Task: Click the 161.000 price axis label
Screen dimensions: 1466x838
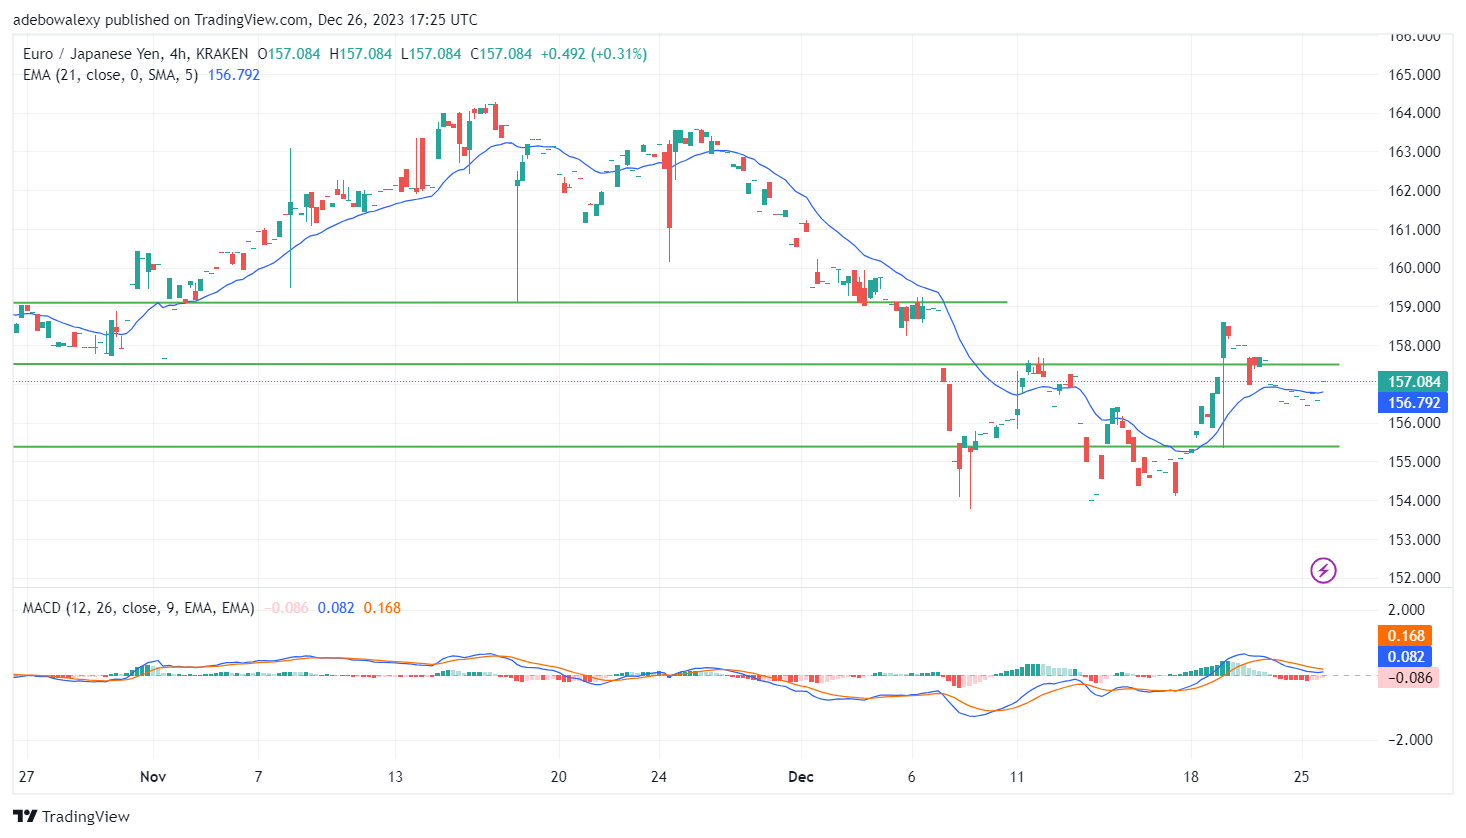Action: 1414,230
